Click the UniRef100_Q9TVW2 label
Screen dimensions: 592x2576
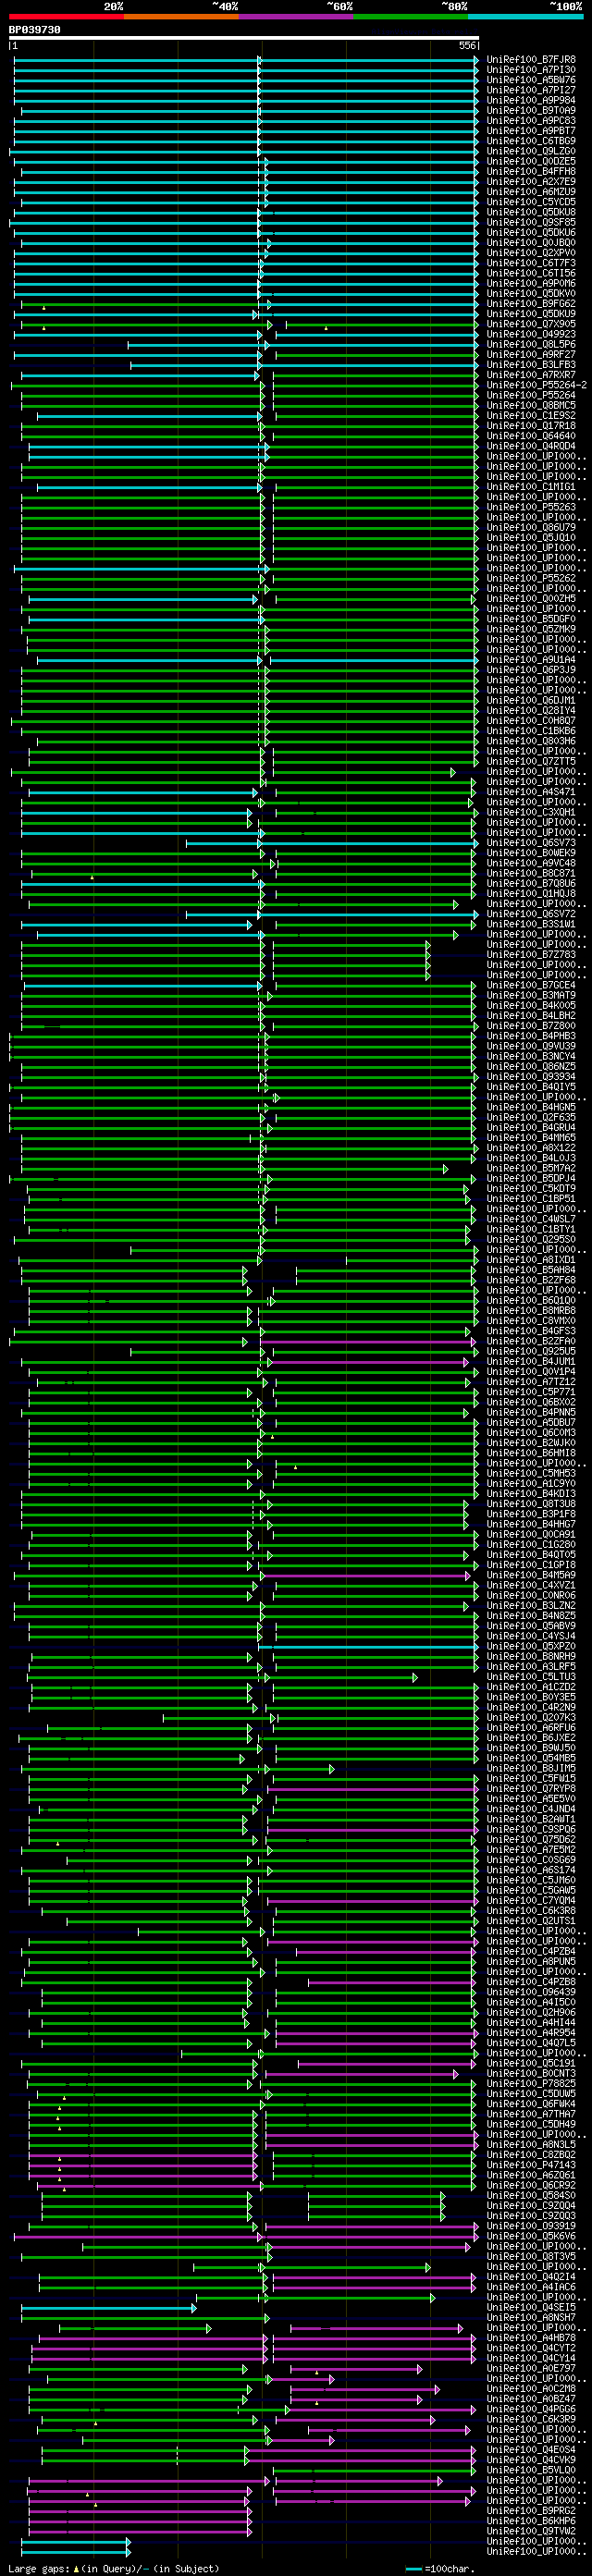531,2531
